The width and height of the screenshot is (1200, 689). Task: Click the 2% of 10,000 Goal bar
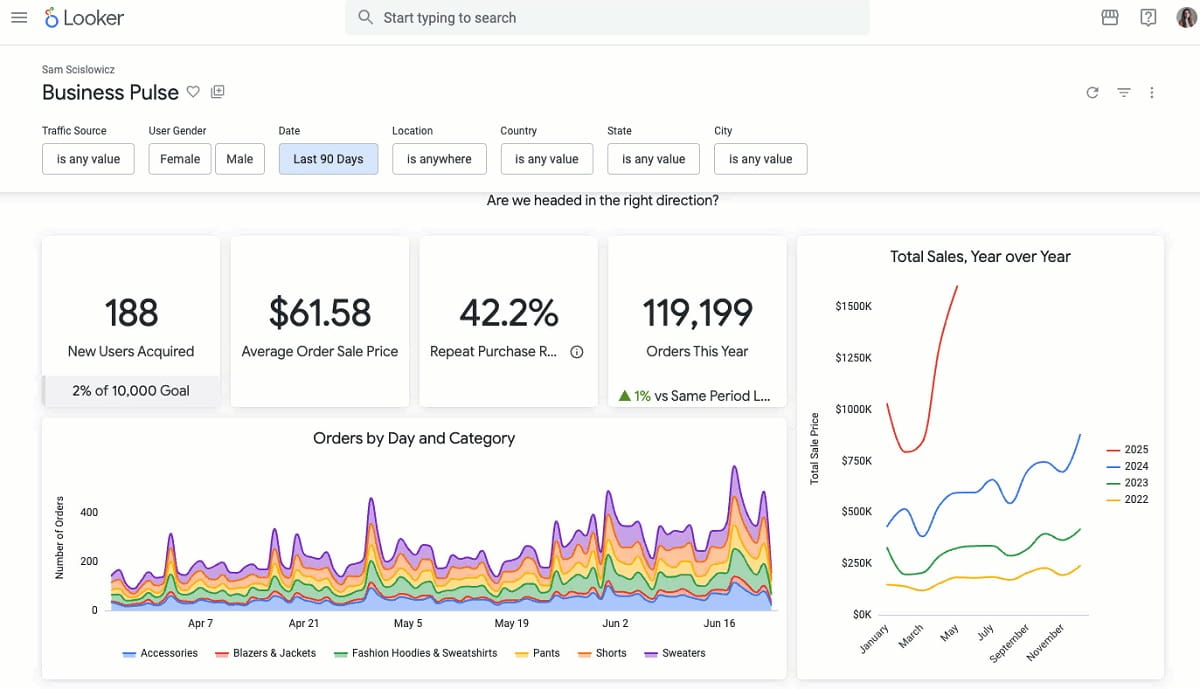(131, 391)
